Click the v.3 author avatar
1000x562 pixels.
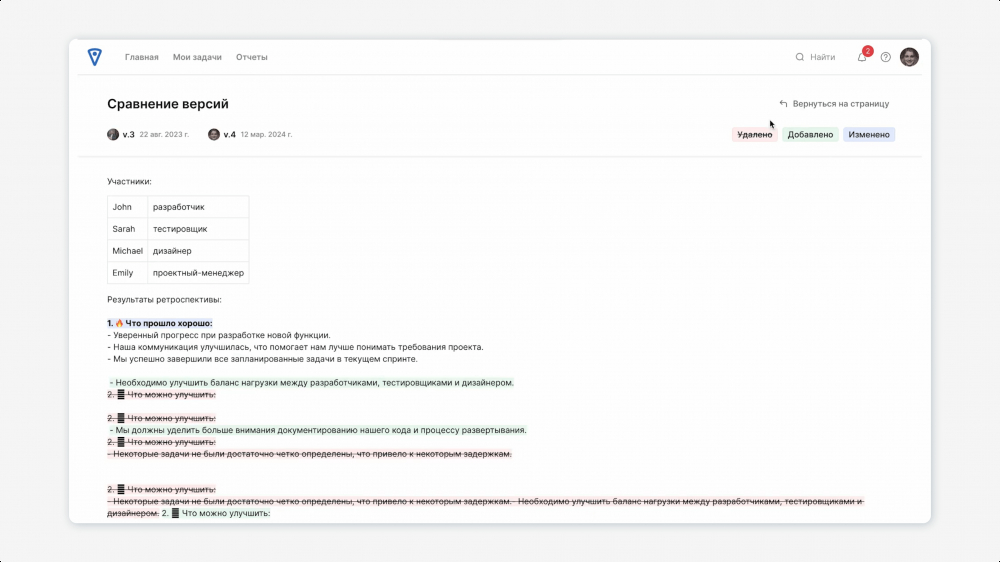click(x=113, y=134)
